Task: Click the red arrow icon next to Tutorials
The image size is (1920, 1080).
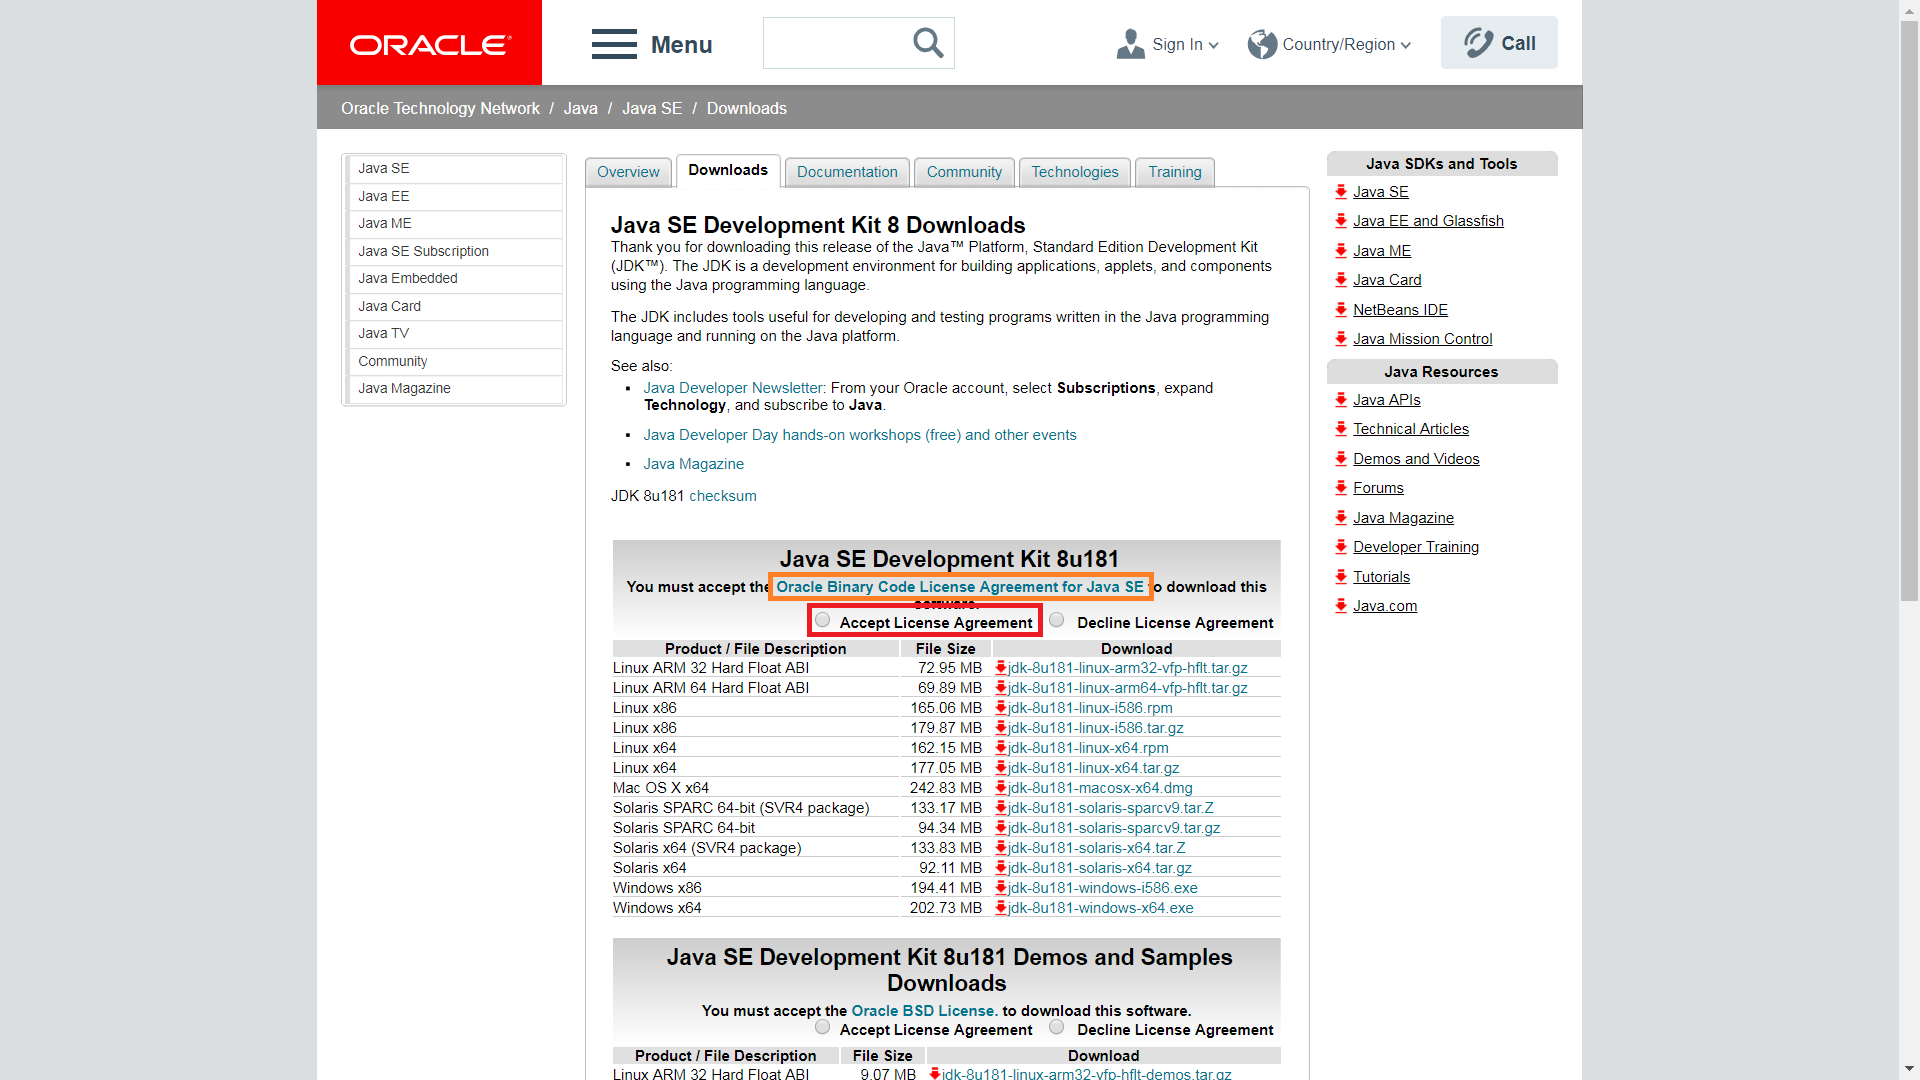Action: [1341, 576]
